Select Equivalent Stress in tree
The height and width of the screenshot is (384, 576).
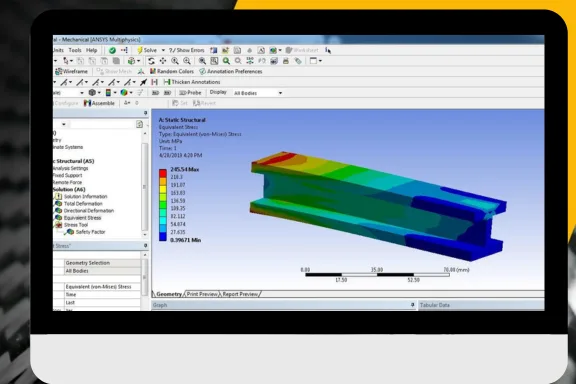pos(82,218)
